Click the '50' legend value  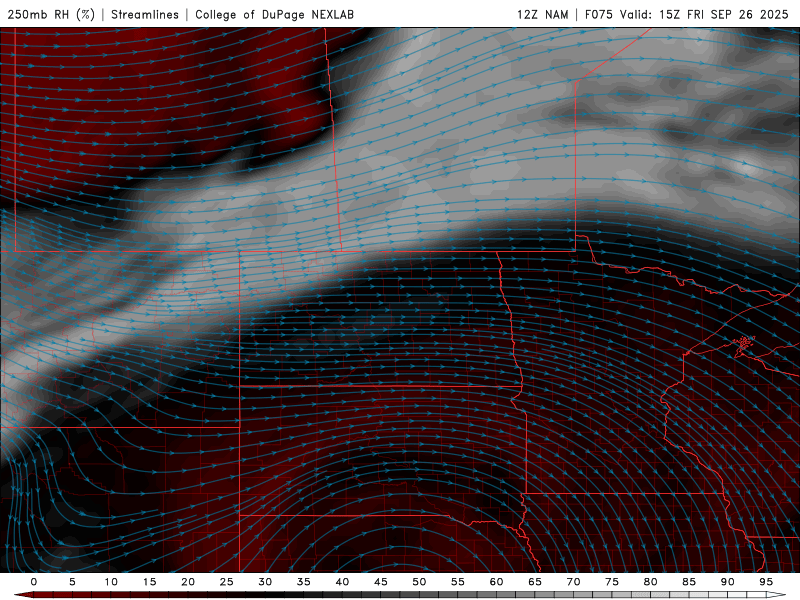click(419, 582)
